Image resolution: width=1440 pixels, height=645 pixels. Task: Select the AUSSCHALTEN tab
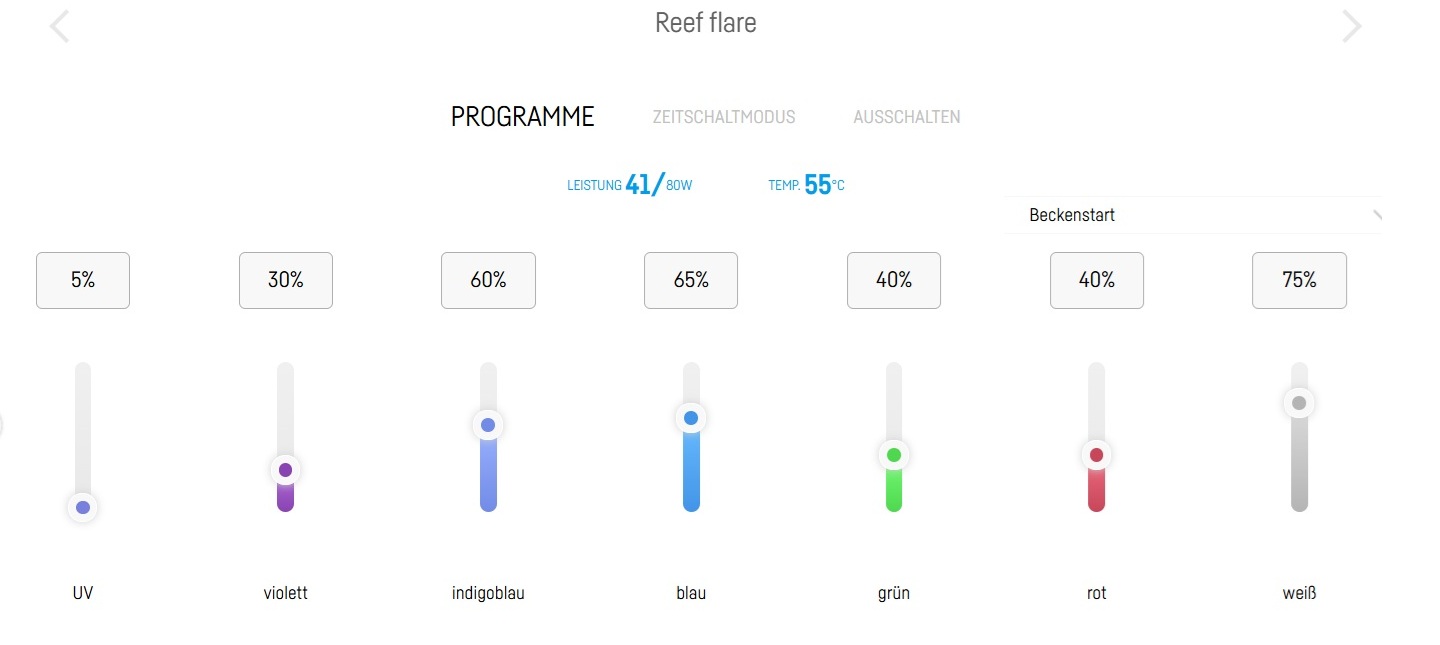click(x=906, y=117)
